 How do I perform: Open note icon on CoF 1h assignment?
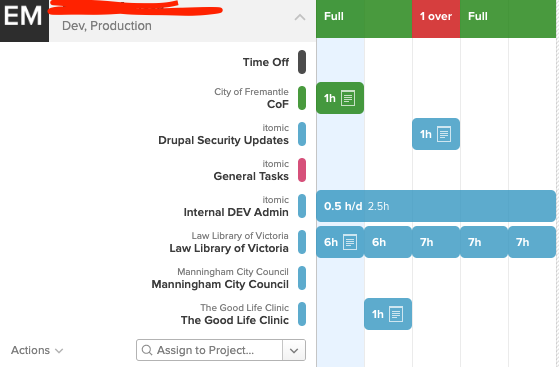[x=348, y=98]
